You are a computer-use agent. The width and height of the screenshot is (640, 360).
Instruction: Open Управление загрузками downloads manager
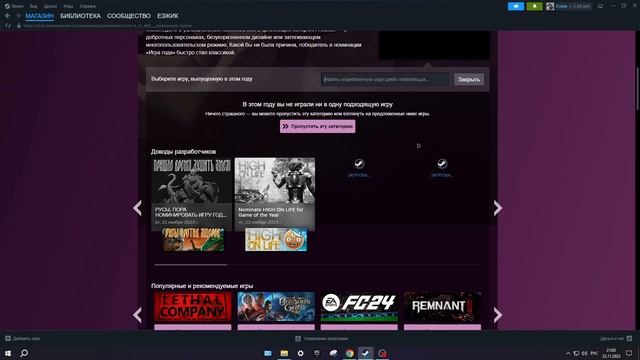coord(322,338)
